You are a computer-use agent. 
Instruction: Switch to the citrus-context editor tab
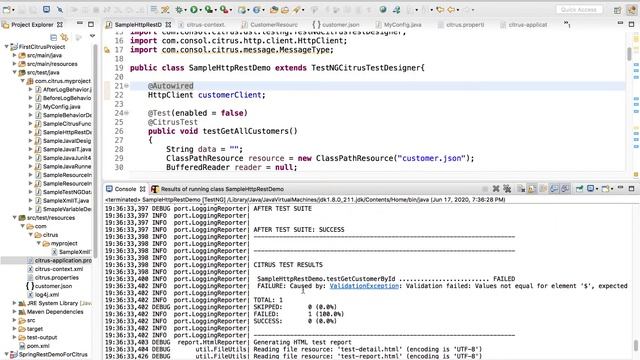(x=202, y=24)
